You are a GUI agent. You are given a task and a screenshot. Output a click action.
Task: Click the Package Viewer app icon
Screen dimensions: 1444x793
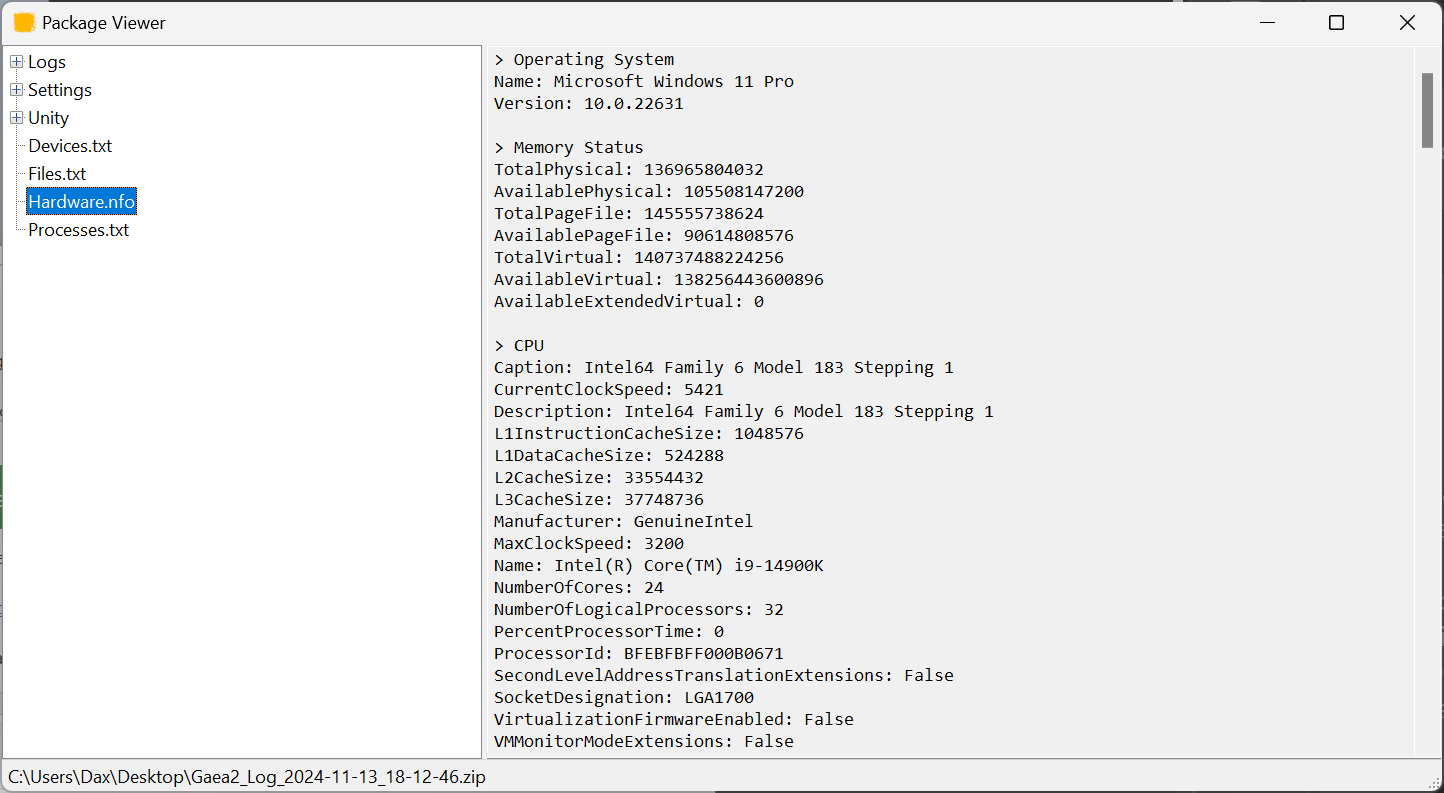click(24, 23)
